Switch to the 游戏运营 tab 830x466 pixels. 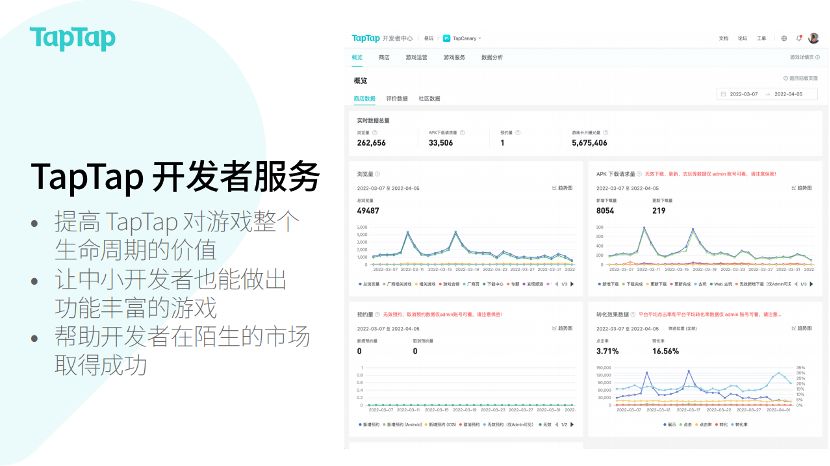click(417, 57)
